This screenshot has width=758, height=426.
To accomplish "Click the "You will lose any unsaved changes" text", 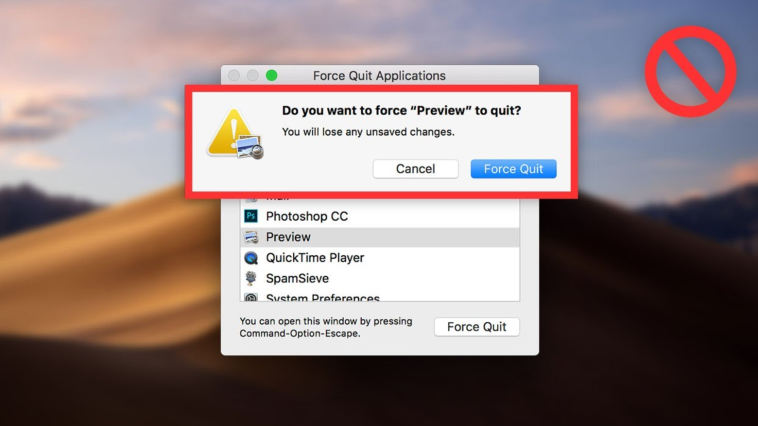I will tap(368, 132).
